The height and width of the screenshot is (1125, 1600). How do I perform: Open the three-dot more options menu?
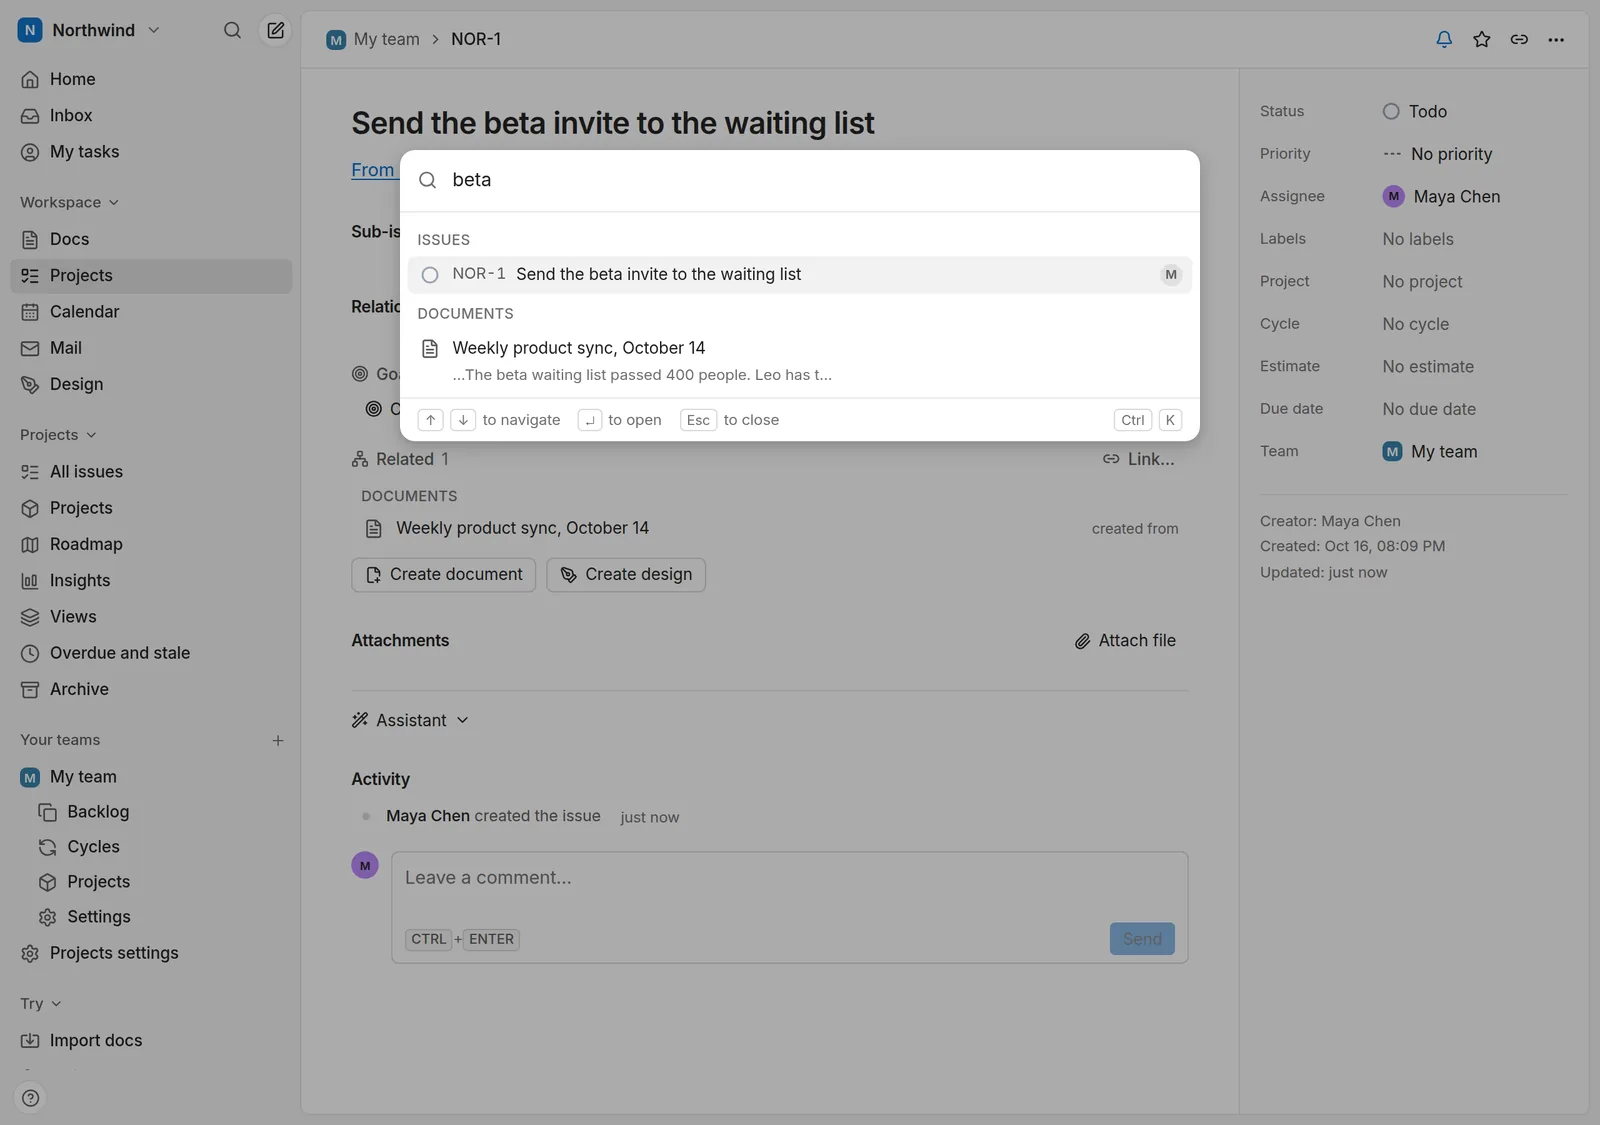point(1556,39)
